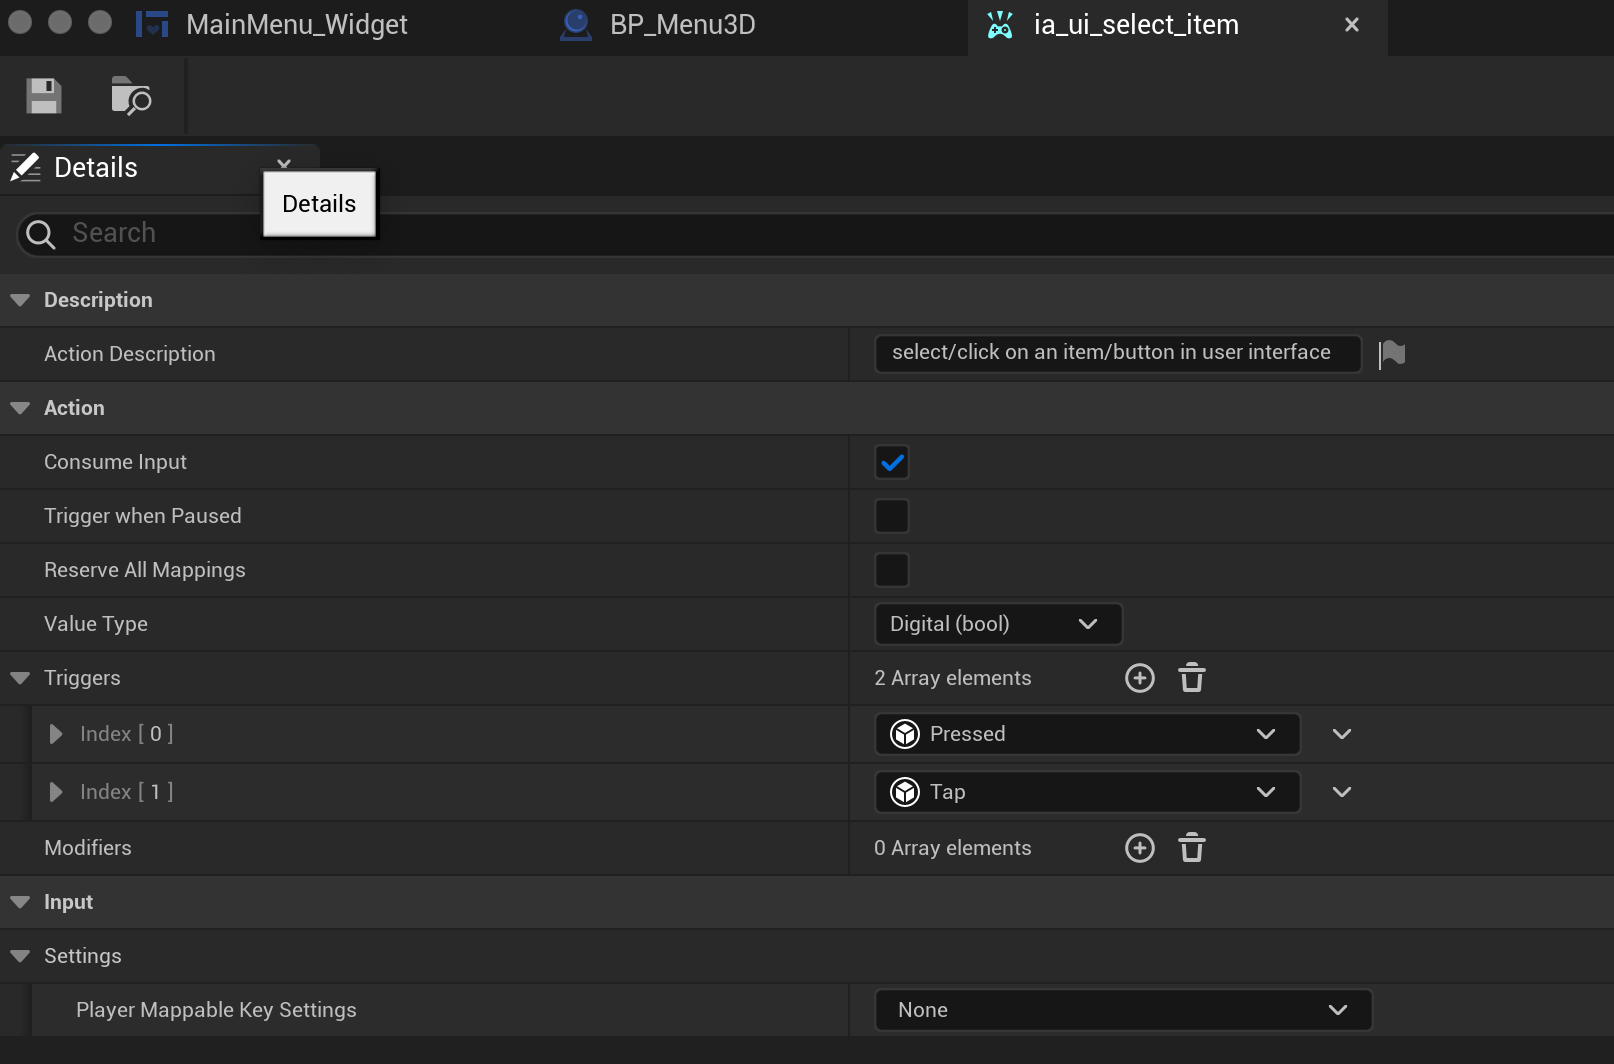
Task: Click the Consume Input label
Action: tap(115, 462)
